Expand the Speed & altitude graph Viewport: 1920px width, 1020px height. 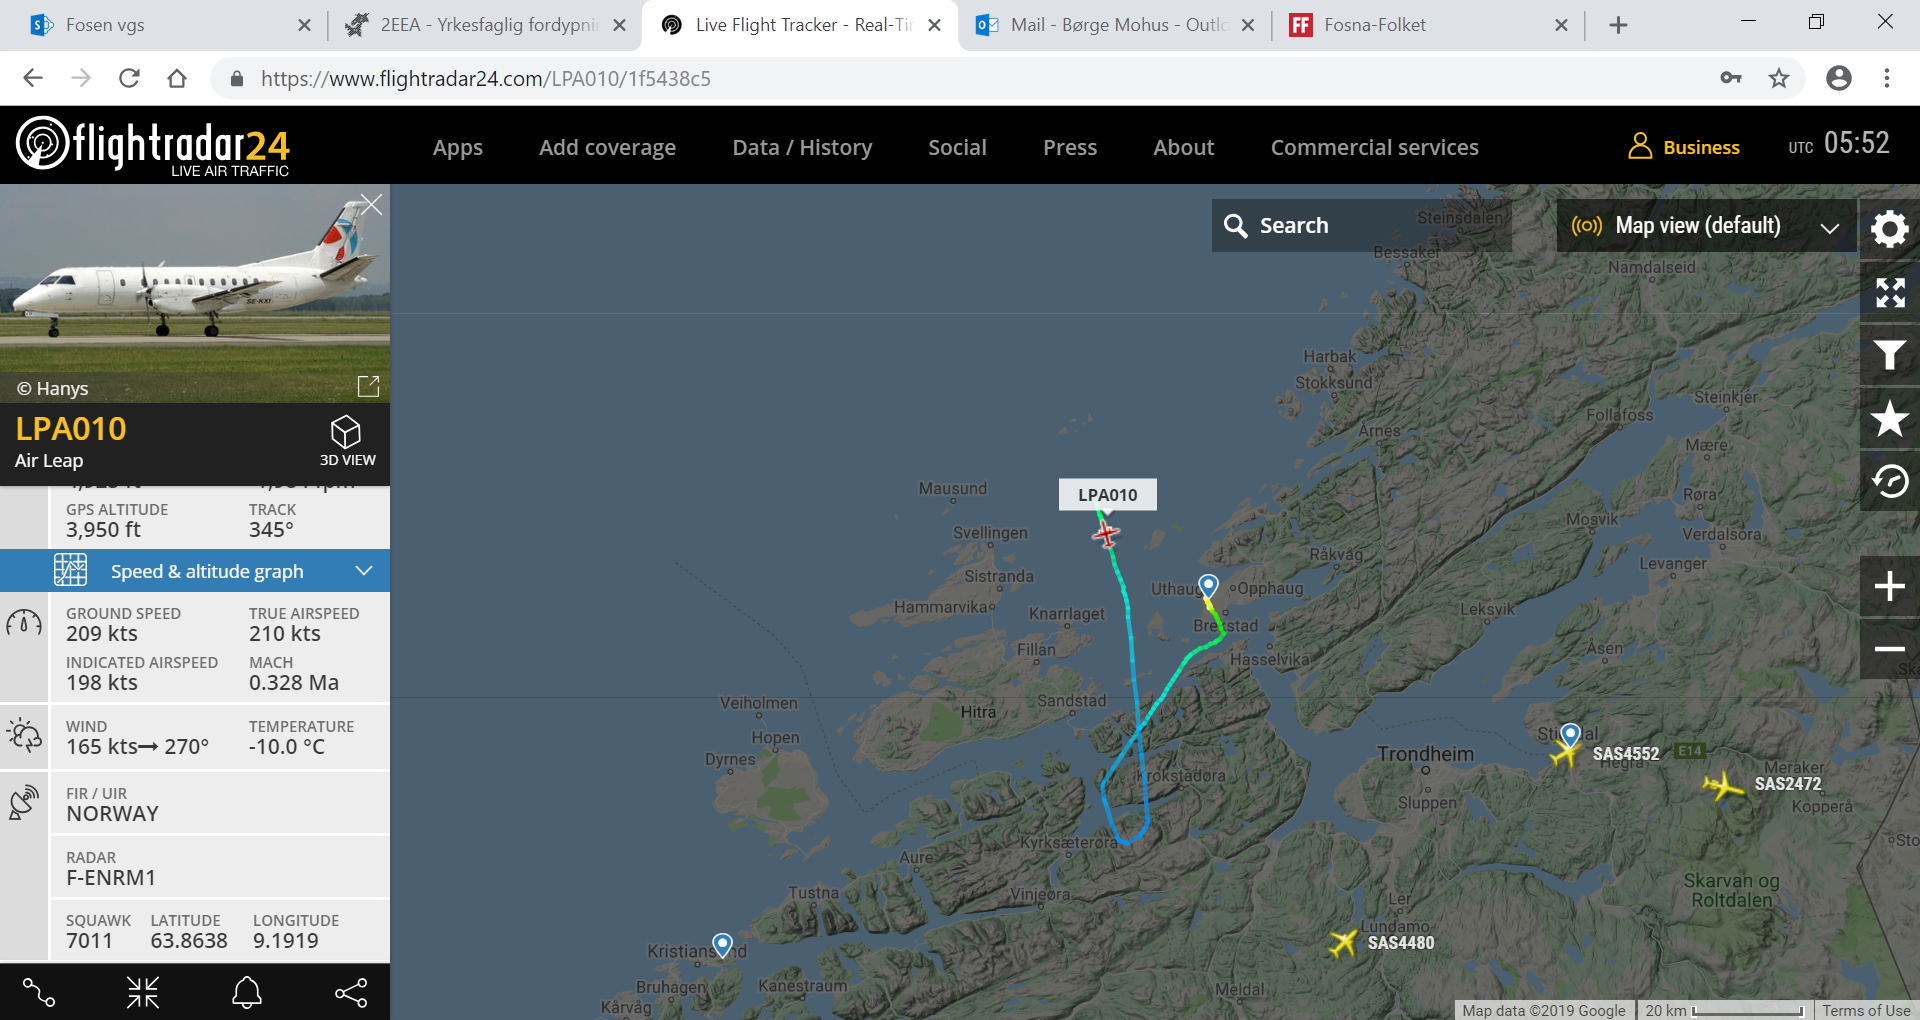195,571
